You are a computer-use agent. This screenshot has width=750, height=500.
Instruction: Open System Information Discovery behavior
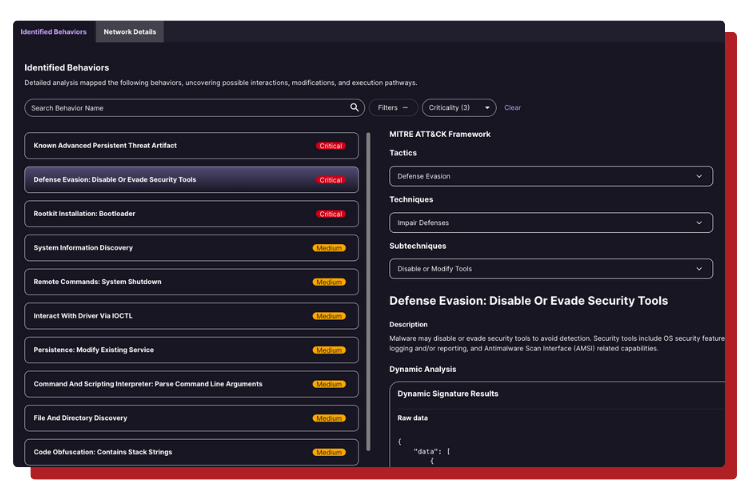click(191, 247)
